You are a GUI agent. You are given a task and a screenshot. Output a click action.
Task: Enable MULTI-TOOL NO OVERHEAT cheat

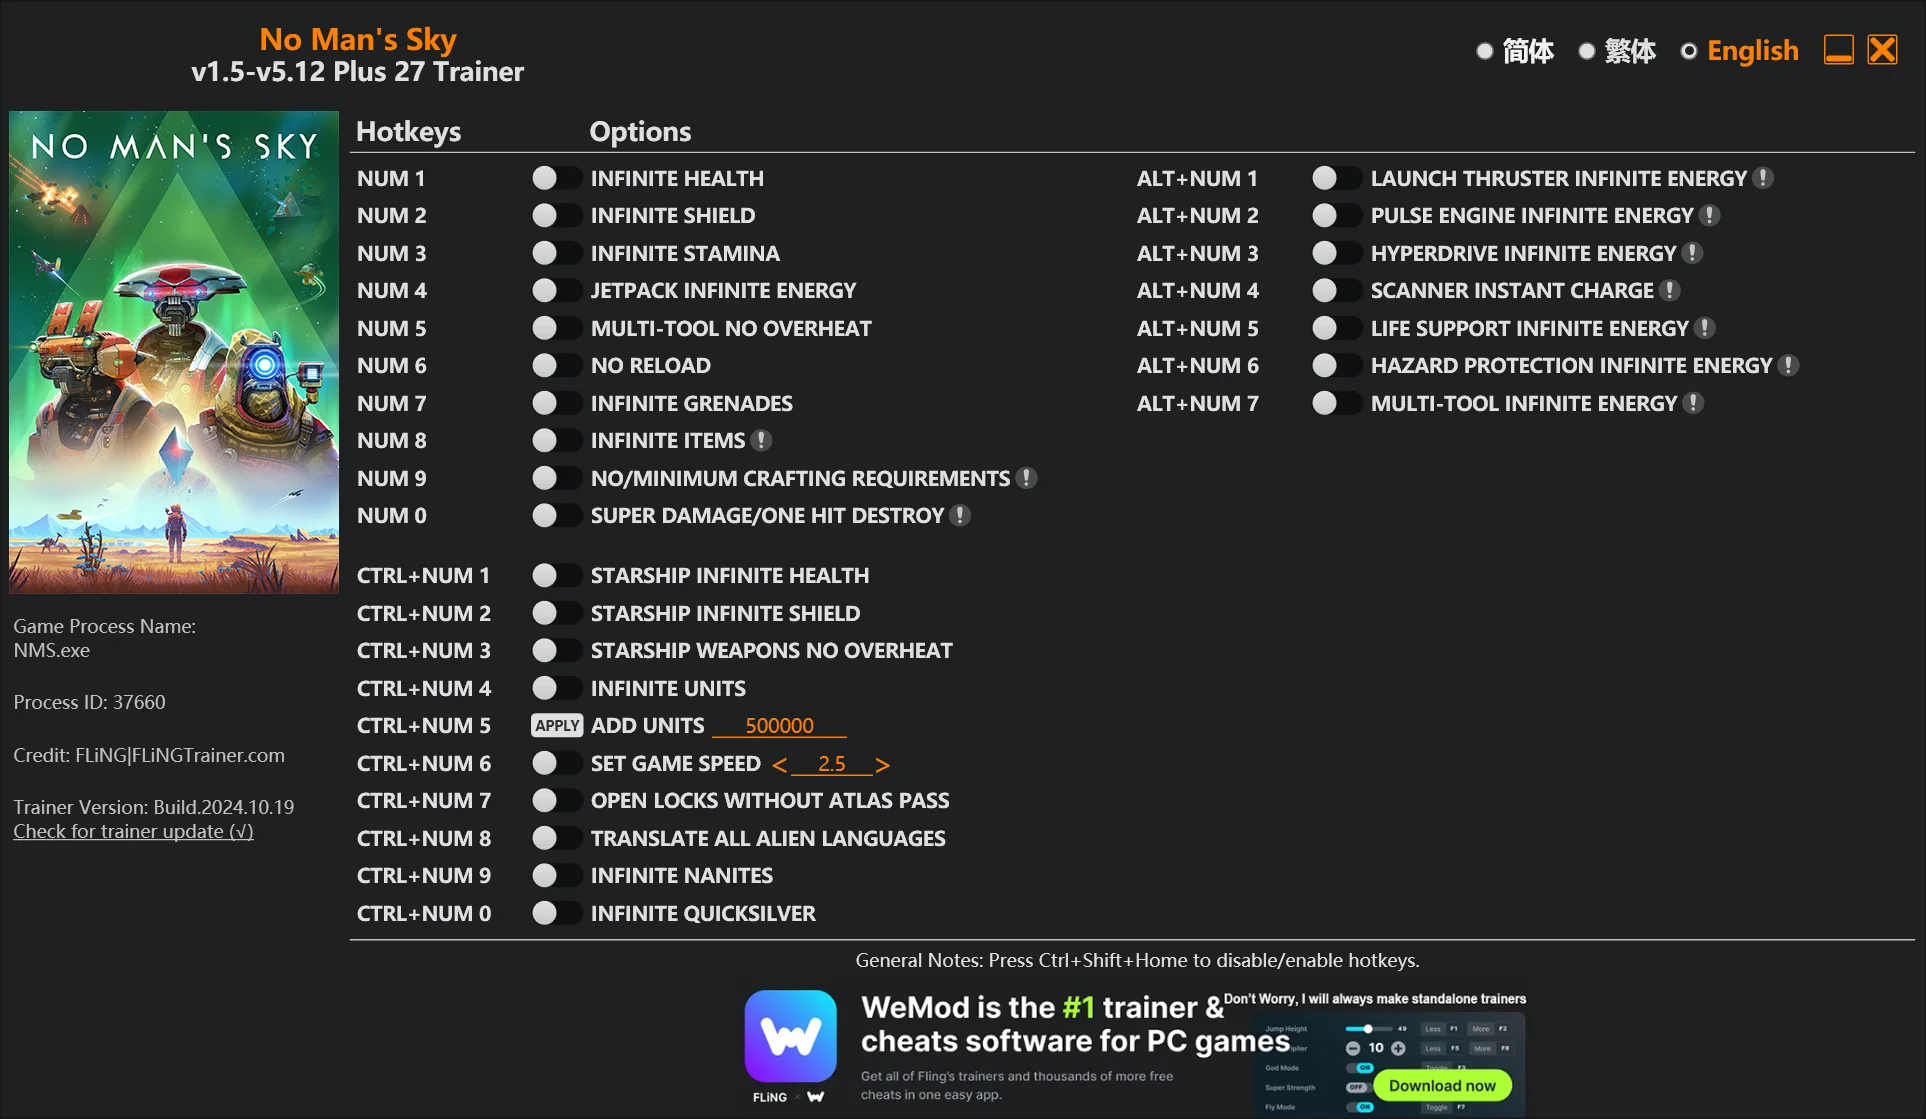[x=551, y=326]
